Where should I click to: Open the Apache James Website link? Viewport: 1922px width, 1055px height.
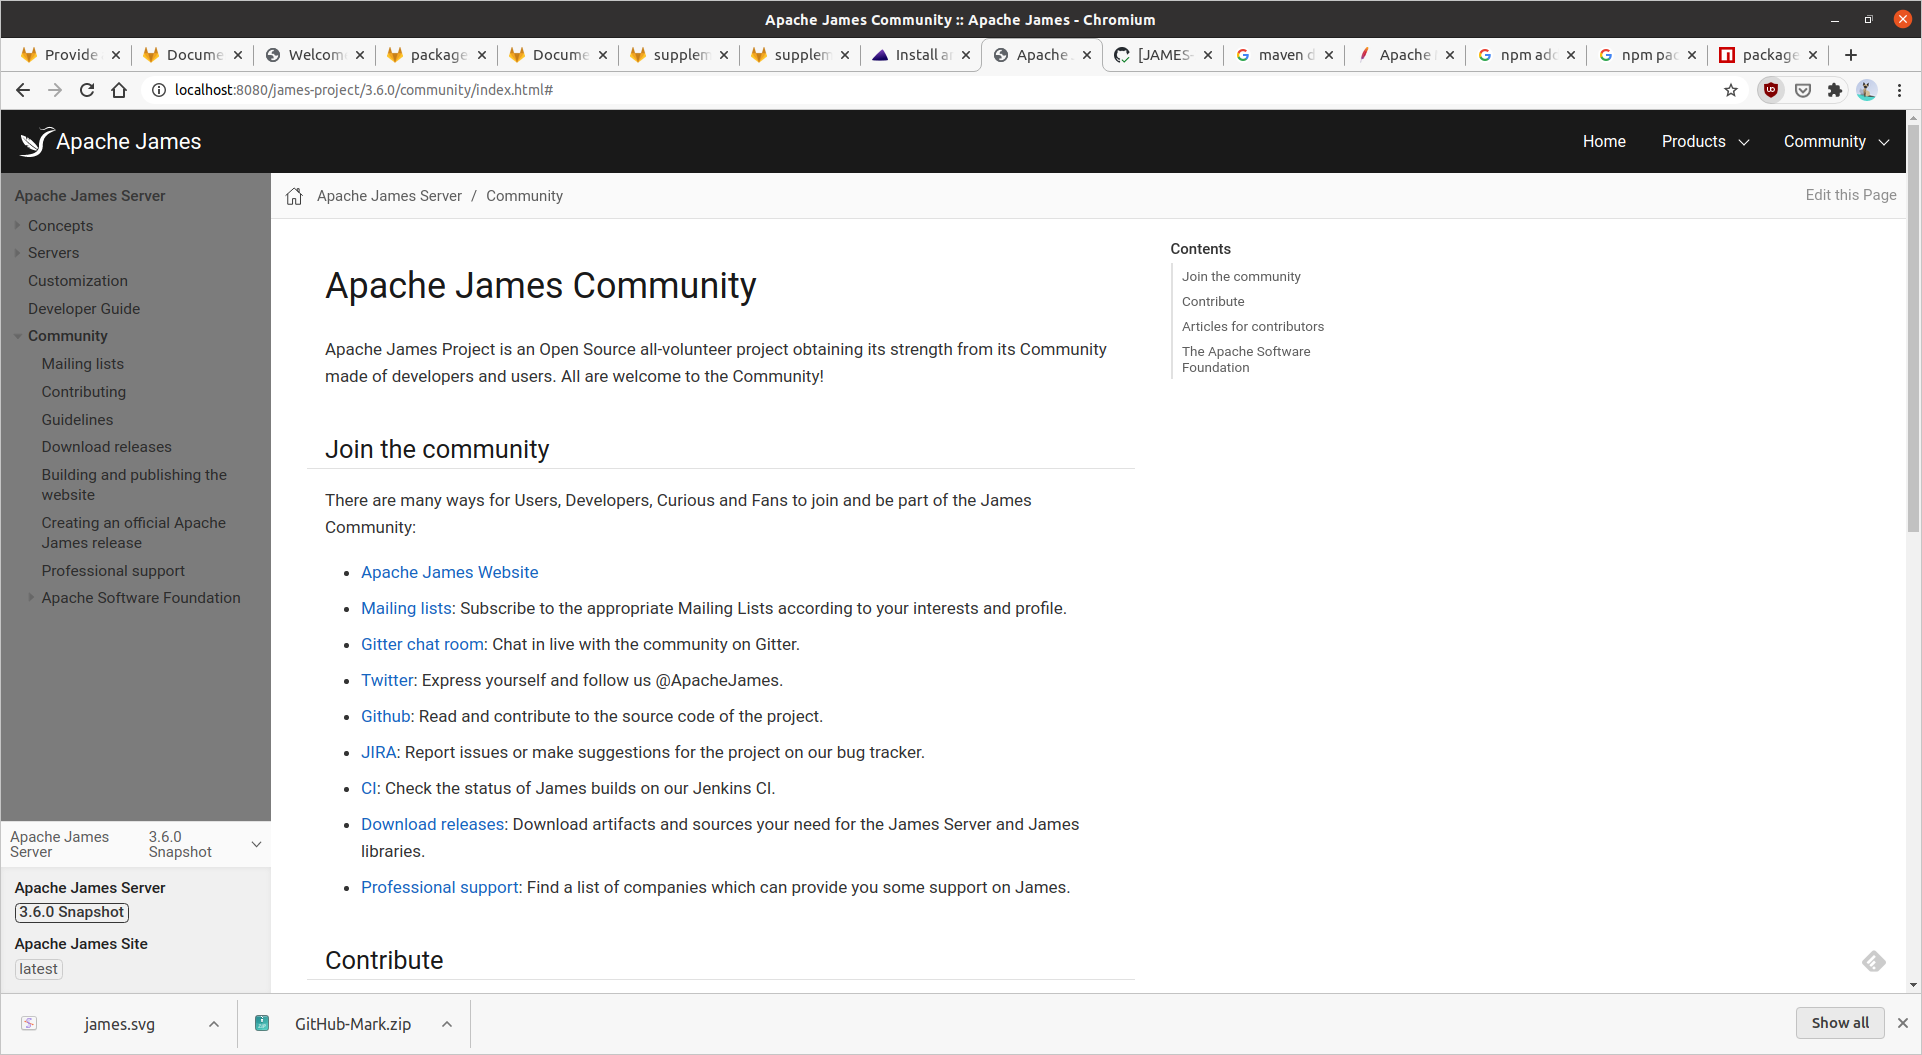click(450, 572)
